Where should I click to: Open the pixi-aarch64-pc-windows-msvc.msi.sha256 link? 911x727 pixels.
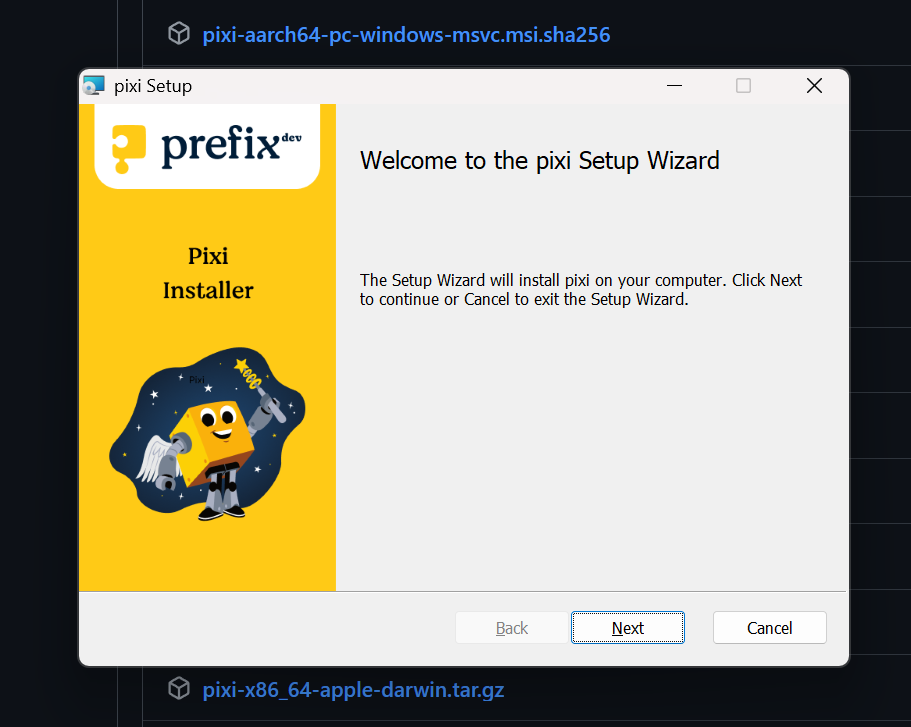[406, 35]
